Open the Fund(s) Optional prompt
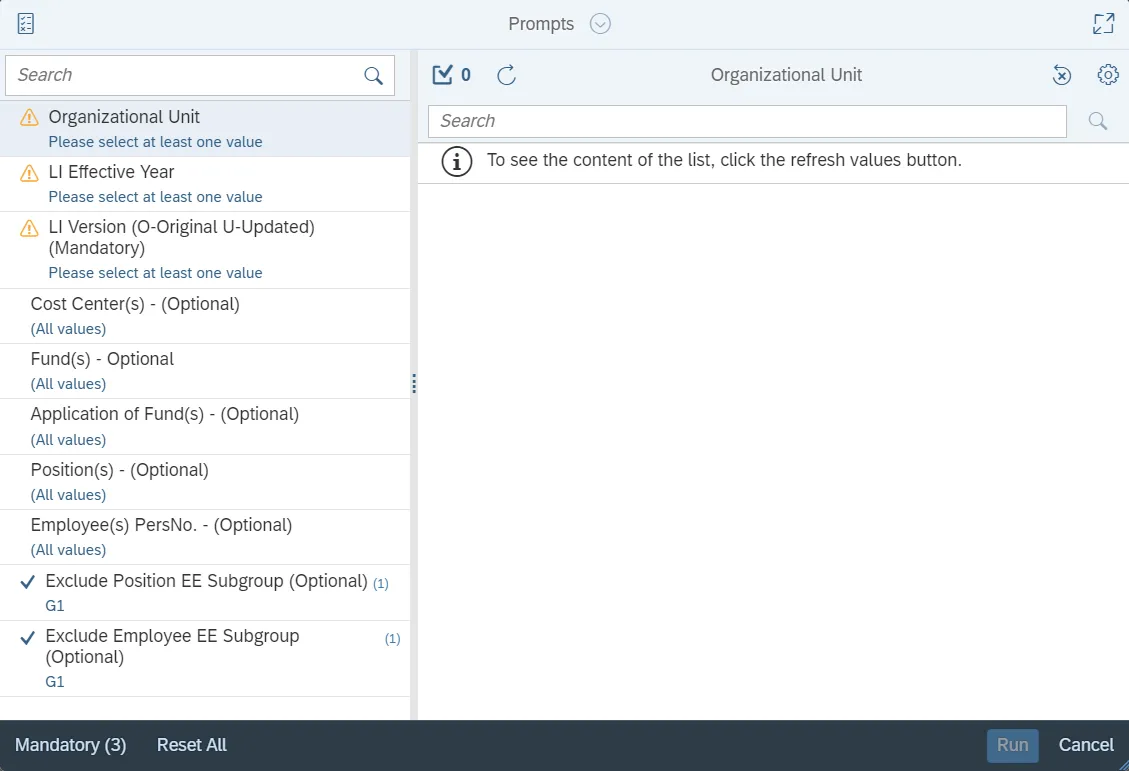1129x771 pixels. [102, 359]
